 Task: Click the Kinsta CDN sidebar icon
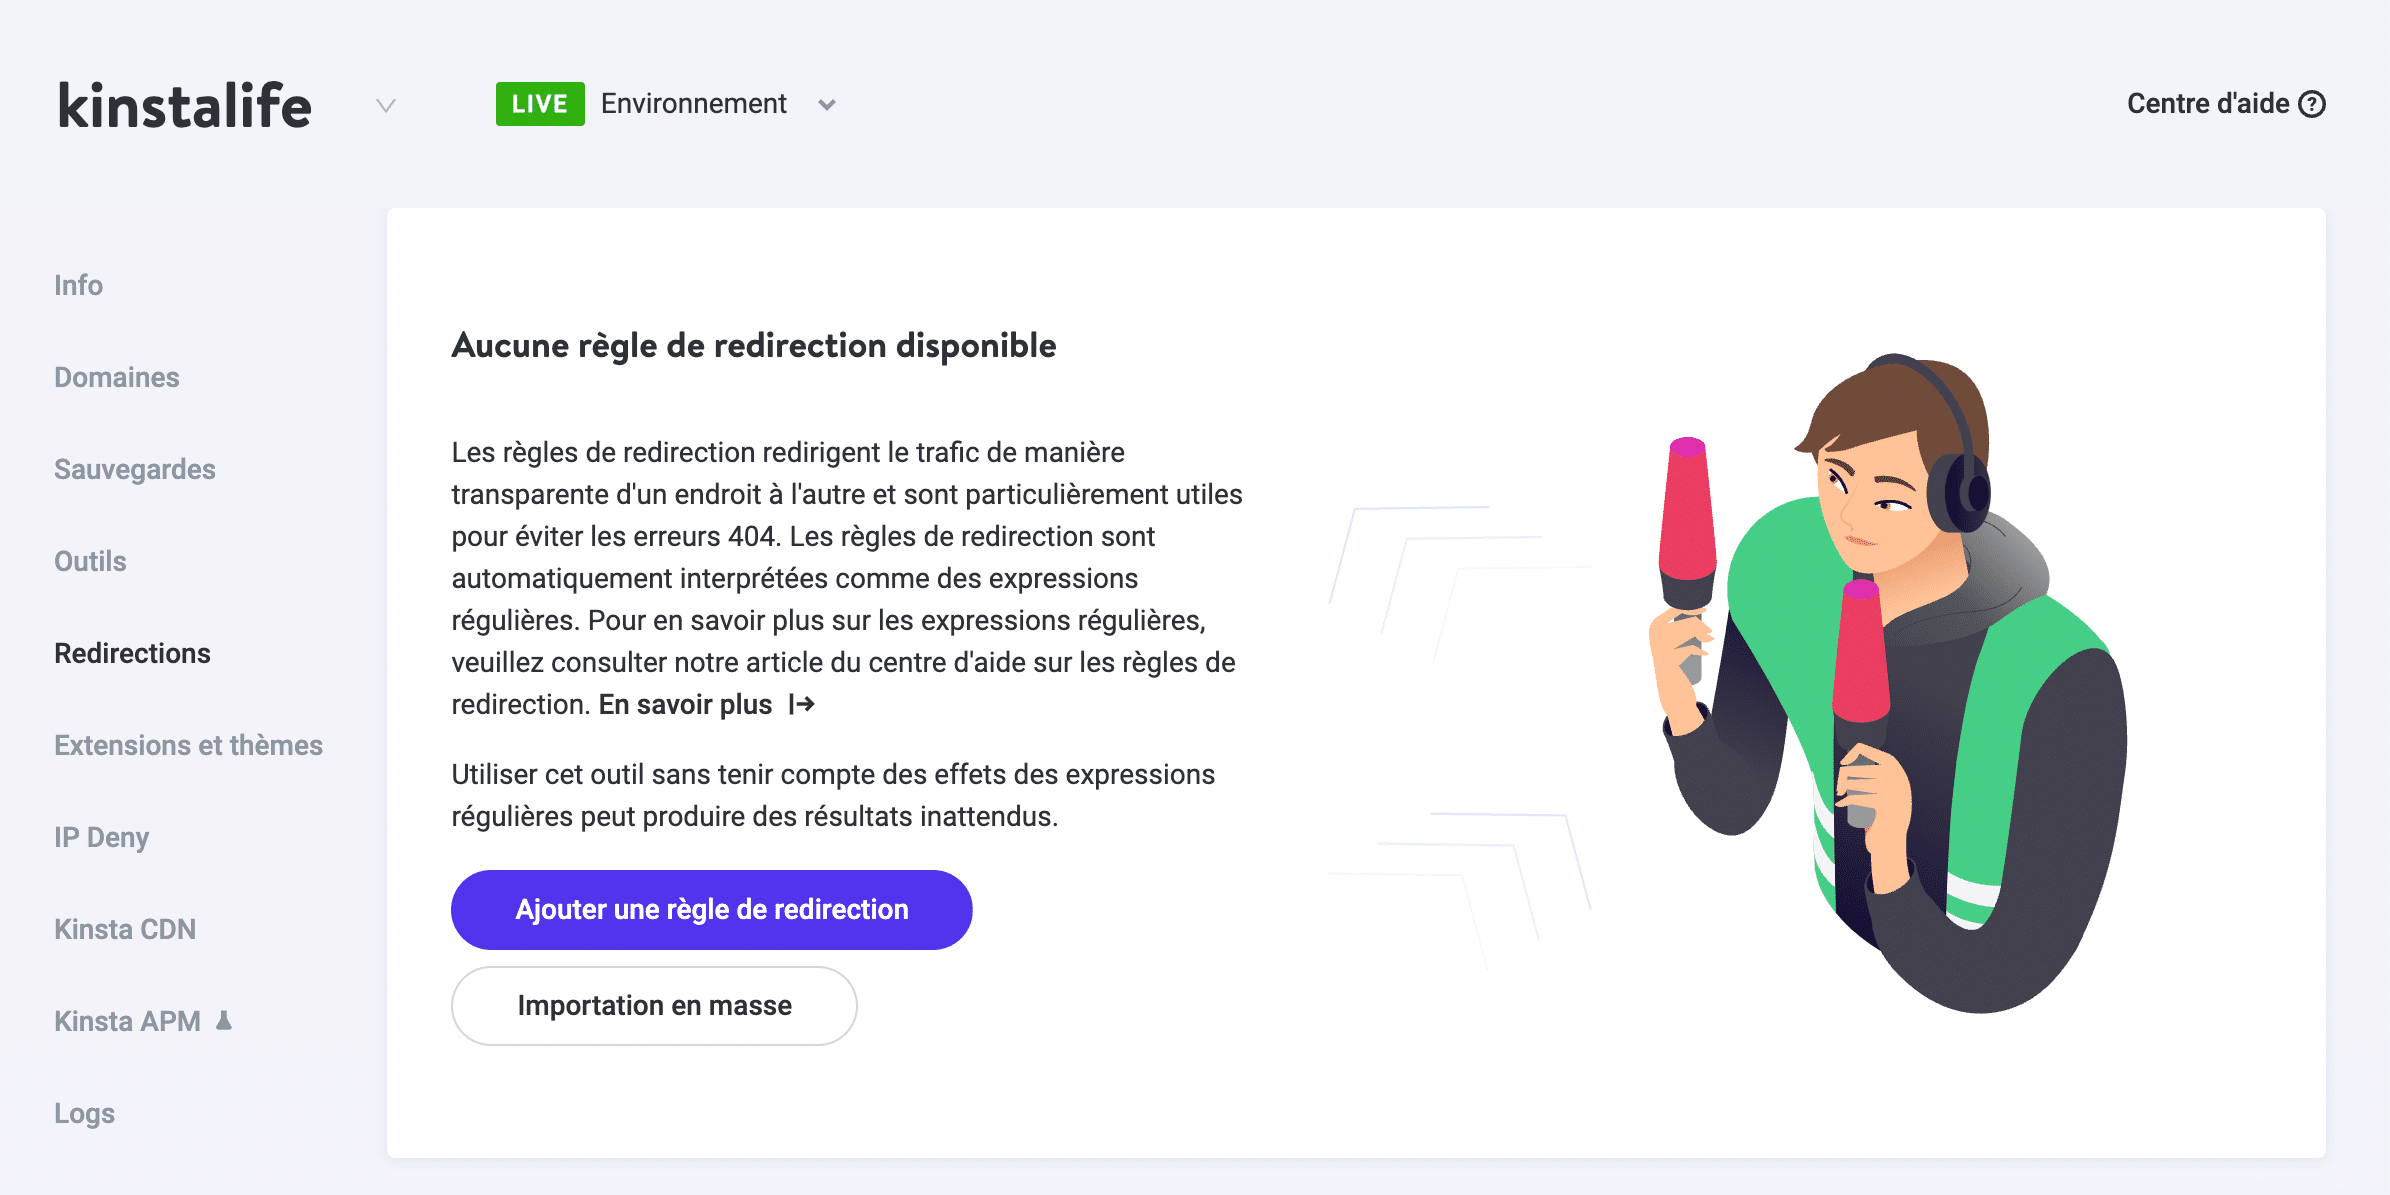pos(125,930)
